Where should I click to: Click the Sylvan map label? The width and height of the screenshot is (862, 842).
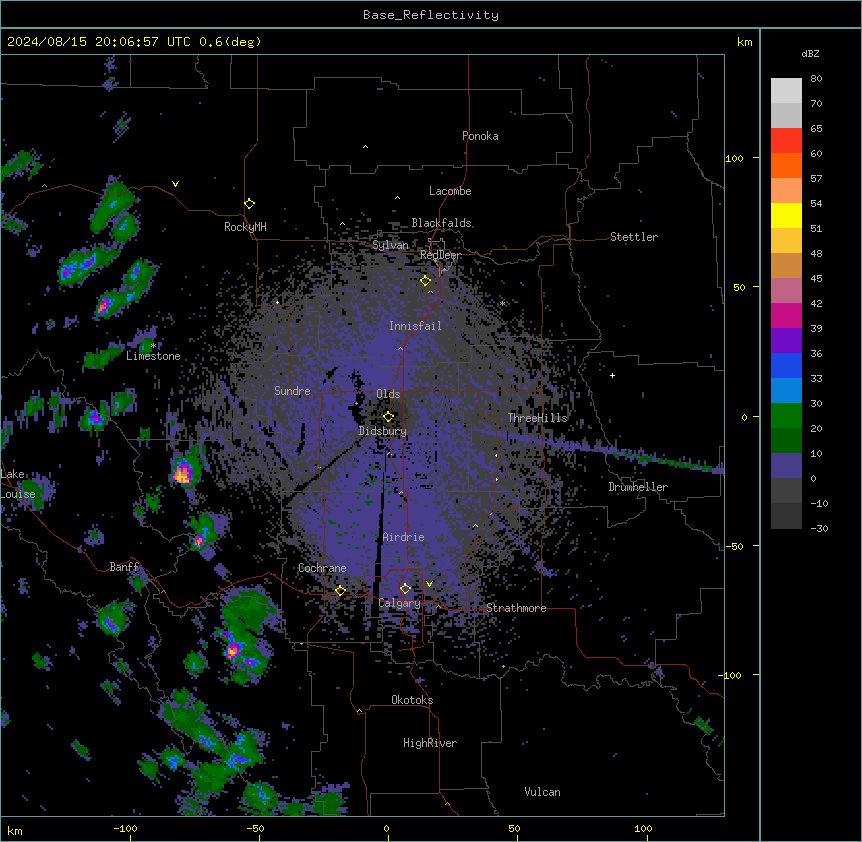coord(390,245)
